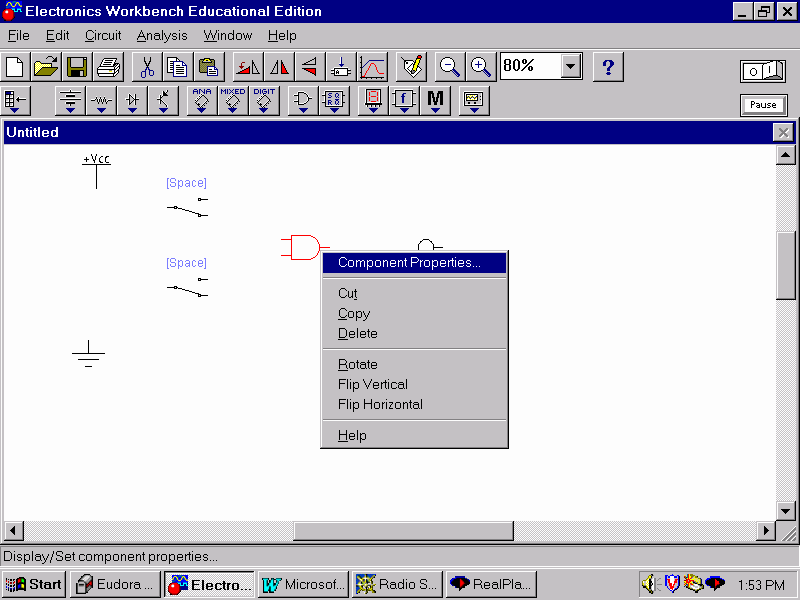Click the question mark Help toolbar icon
This screenshot has width=800, height=600.
pos(608,67)
